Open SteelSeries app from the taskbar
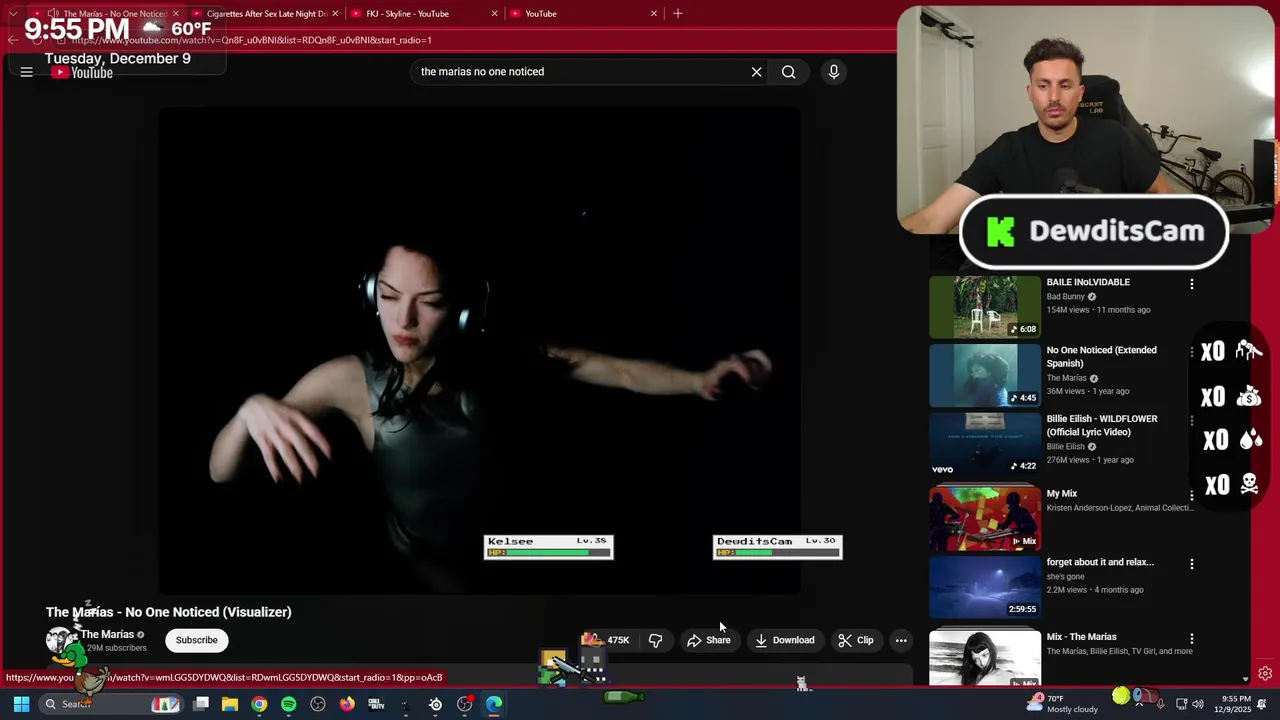Screen dimensions: 1280x720 click(x=436, y=704)
